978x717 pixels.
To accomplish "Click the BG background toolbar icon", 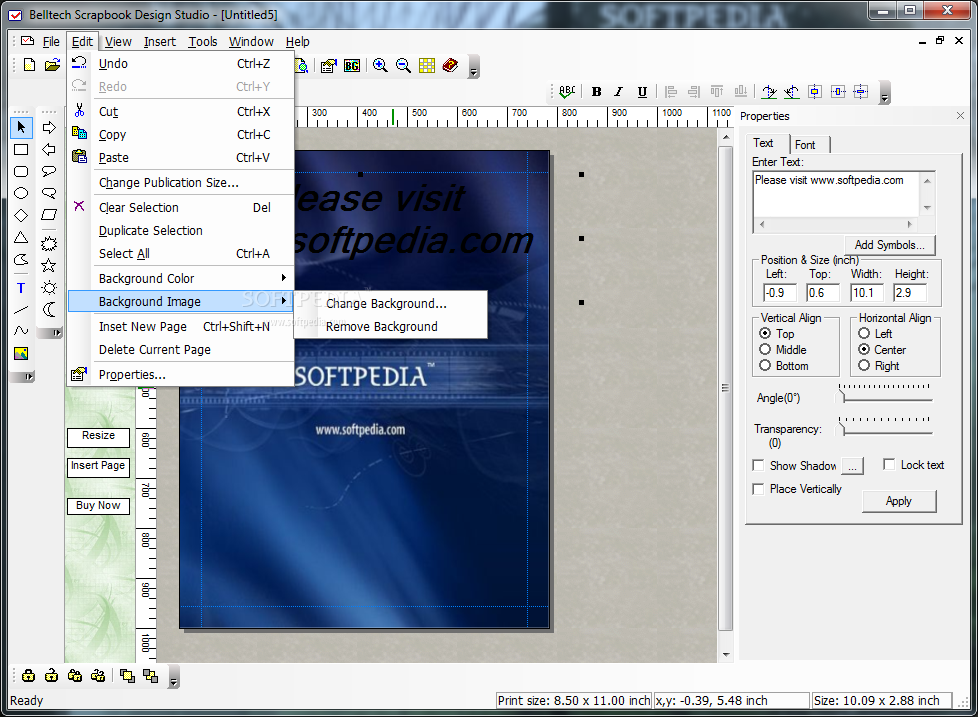I will tap(352, 65).
